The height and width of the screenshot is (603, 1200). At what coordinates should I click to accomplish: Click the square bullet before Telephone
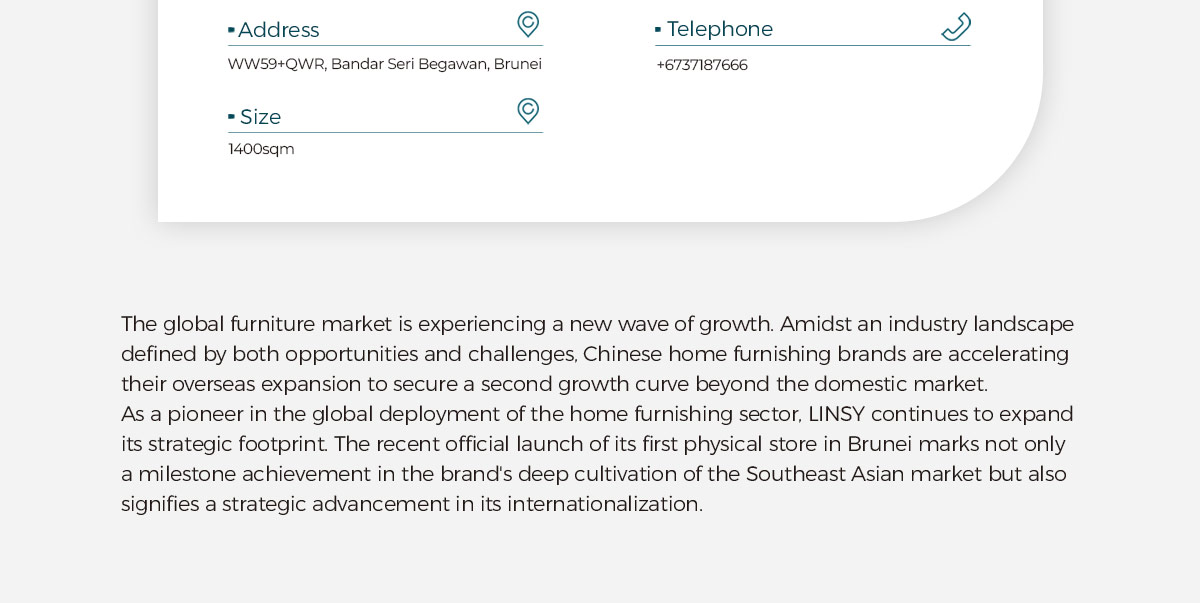(658, 31)
